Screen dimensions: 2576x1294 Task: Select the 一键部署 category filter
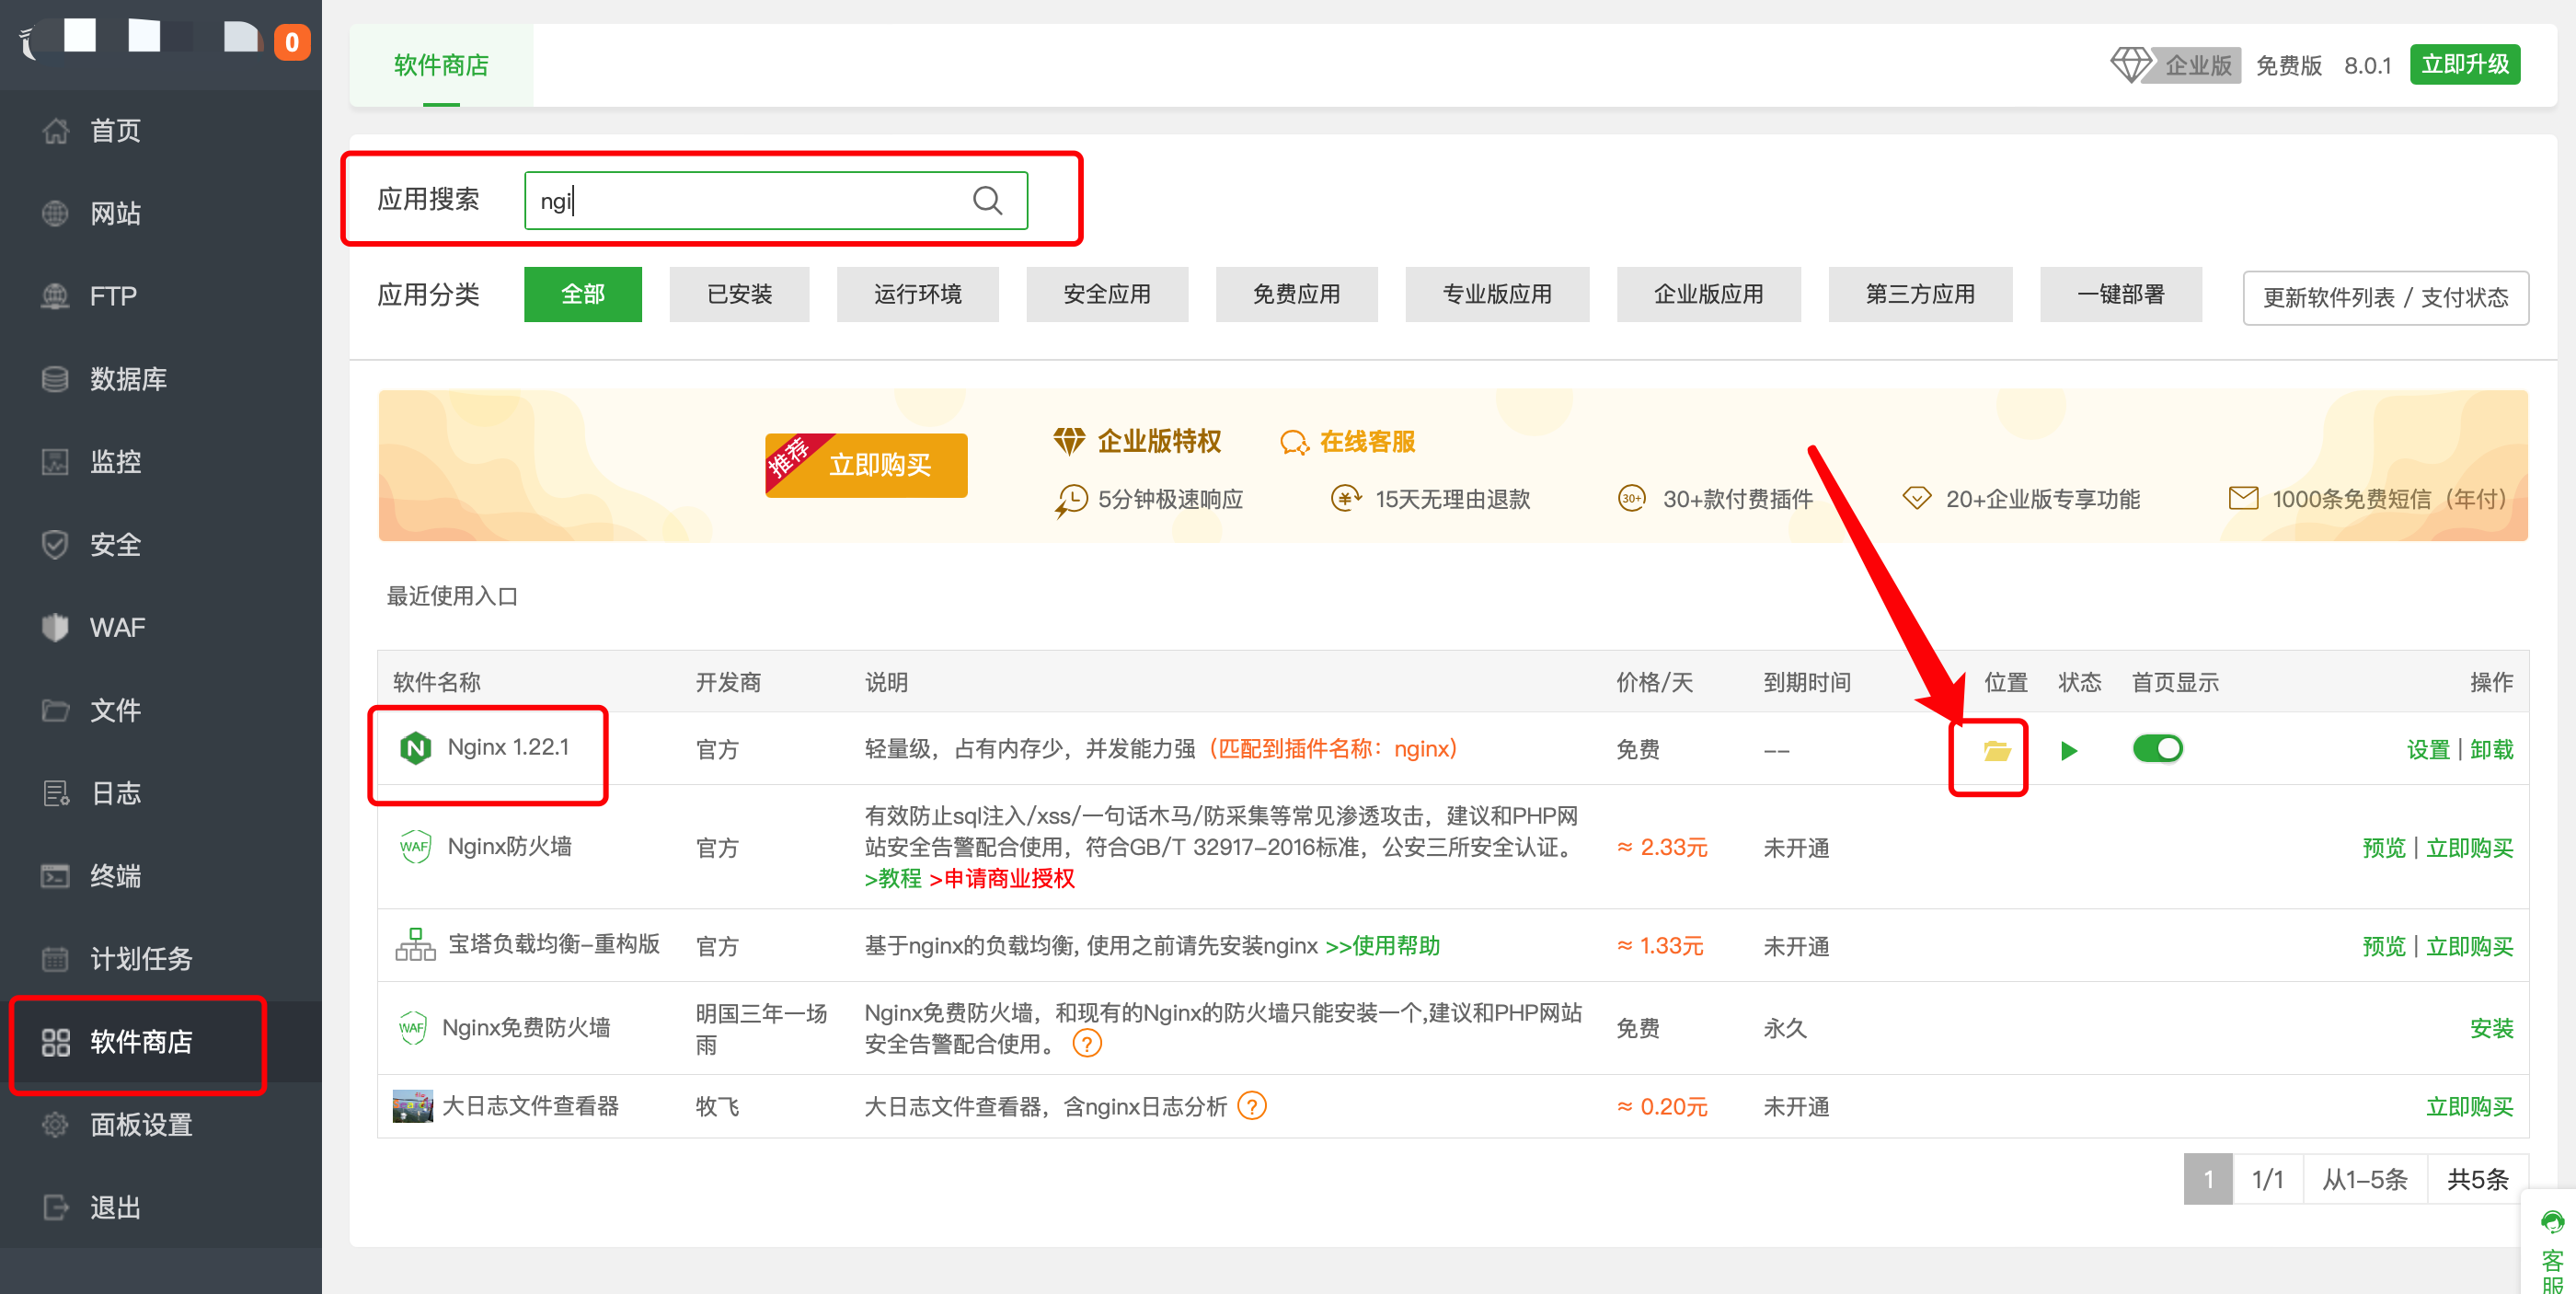(2120, 294)
